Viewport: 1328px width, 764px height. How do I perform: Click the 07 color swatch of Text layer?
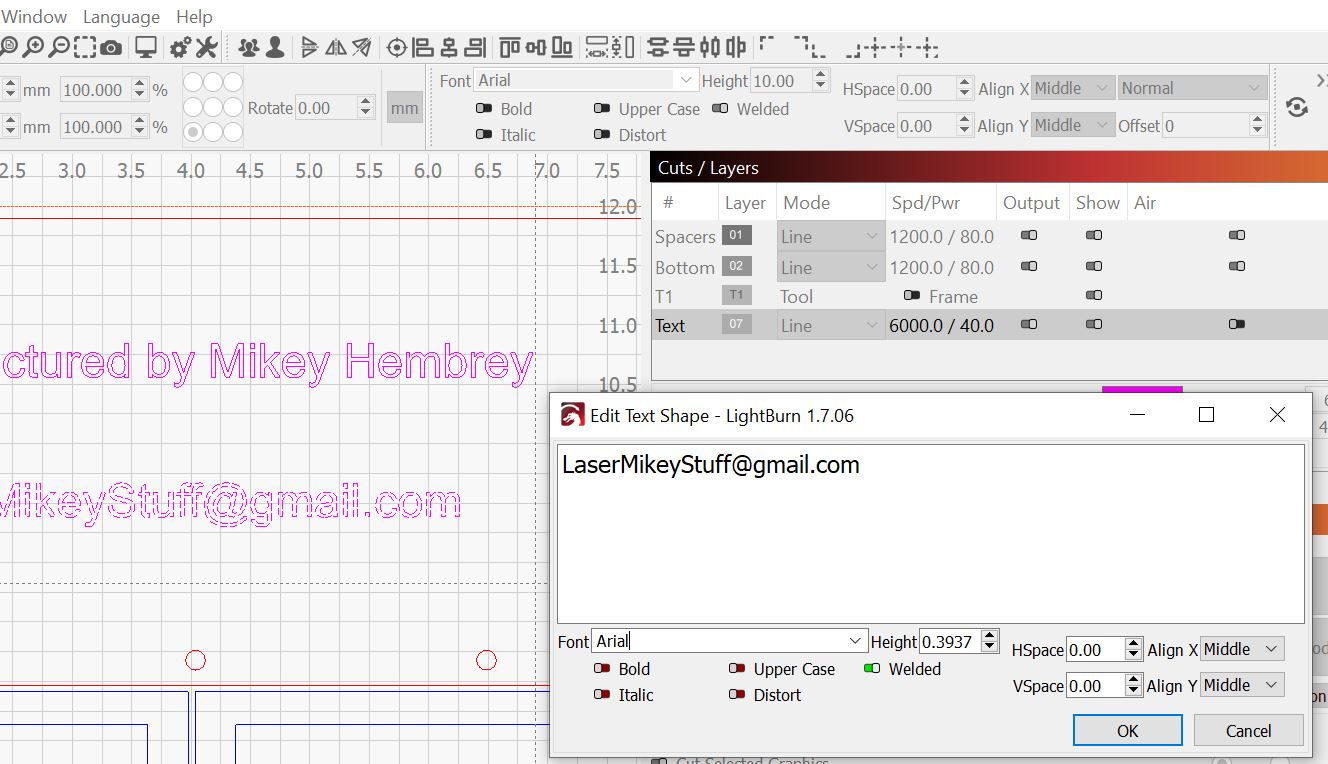[737, 325]
